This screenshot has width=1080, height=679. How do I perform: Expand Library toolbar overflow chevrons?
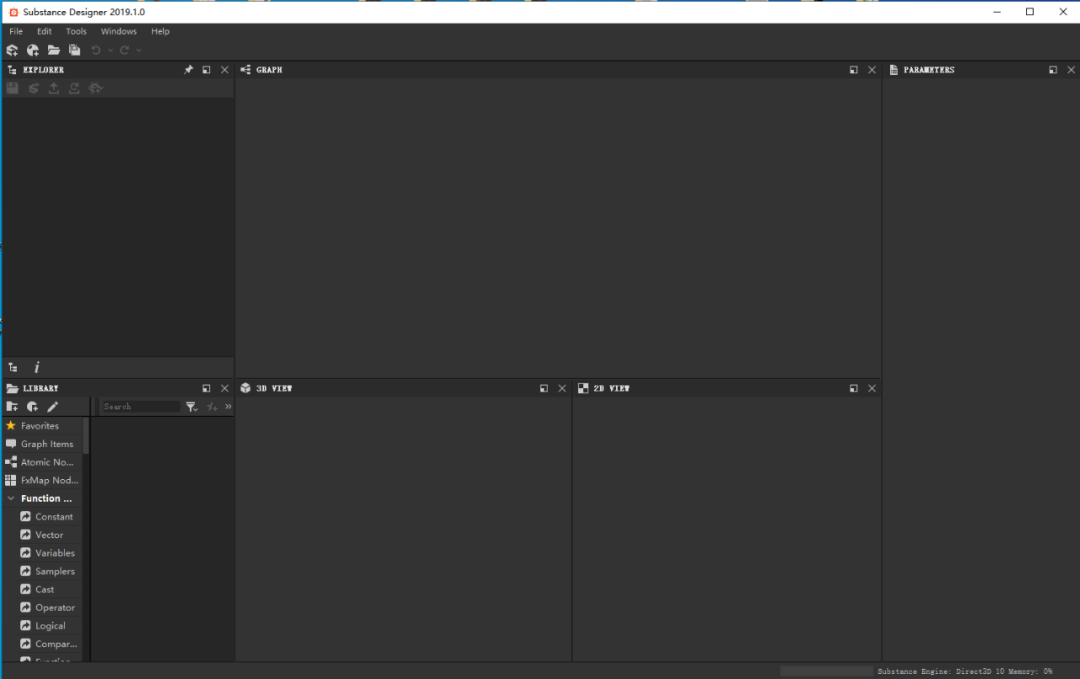coord(228,407)
